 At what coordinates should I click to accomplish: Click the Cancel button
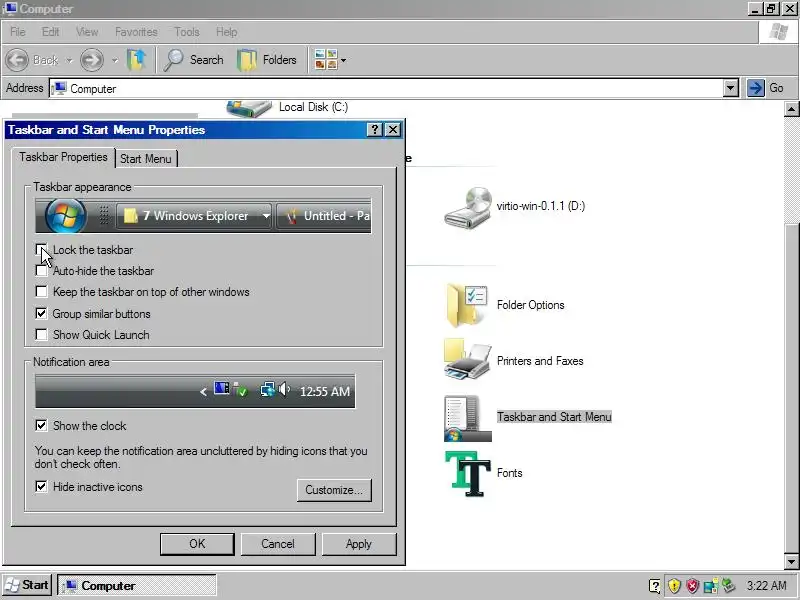[278, 544]
